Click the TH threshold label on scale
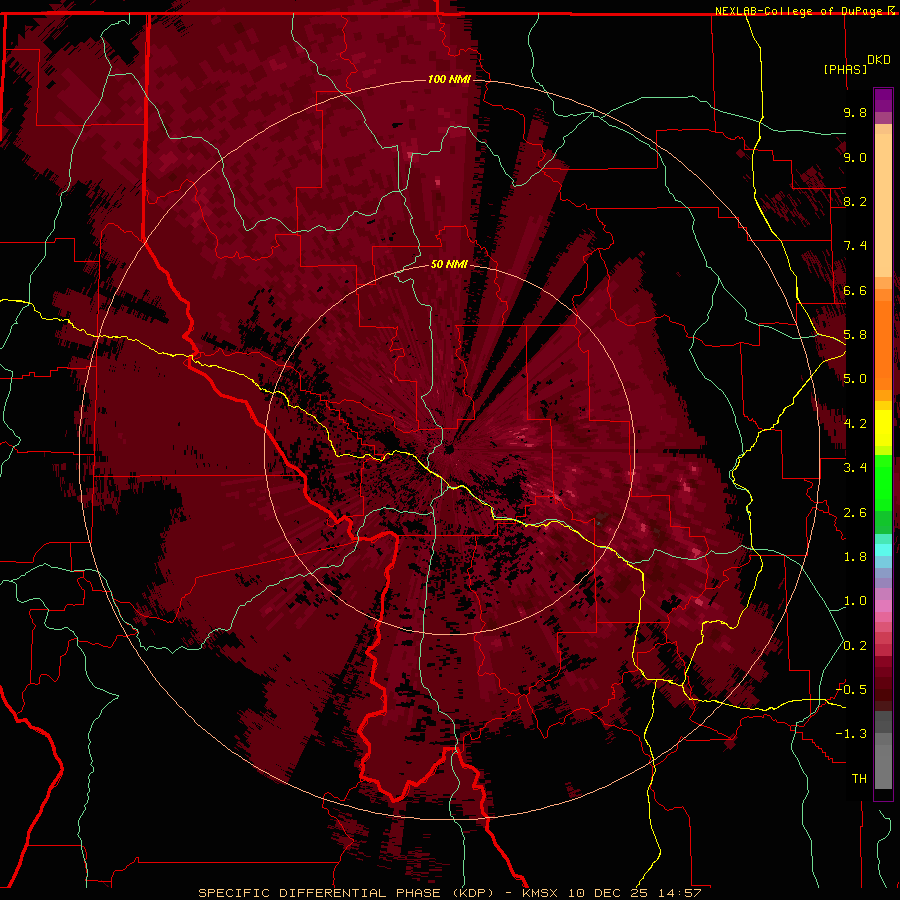This screenshot has width=900, height=900. click(x=859, y=779)
